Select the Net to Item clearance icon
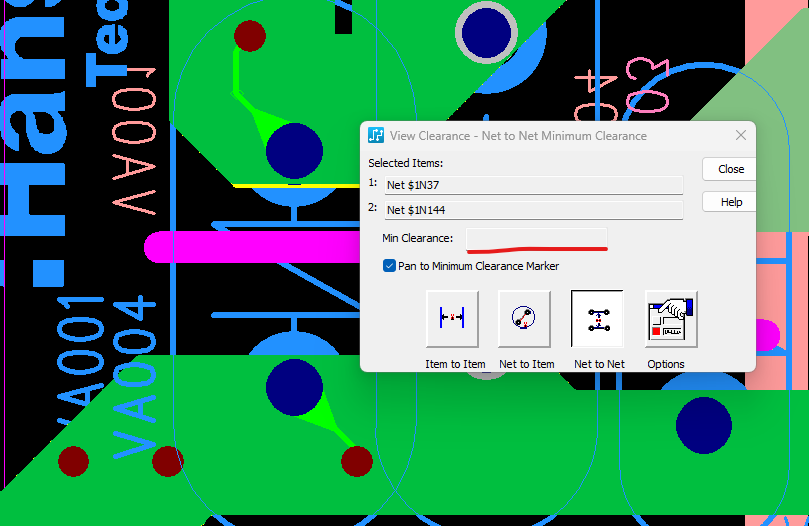809x526 pixels. 524,318
